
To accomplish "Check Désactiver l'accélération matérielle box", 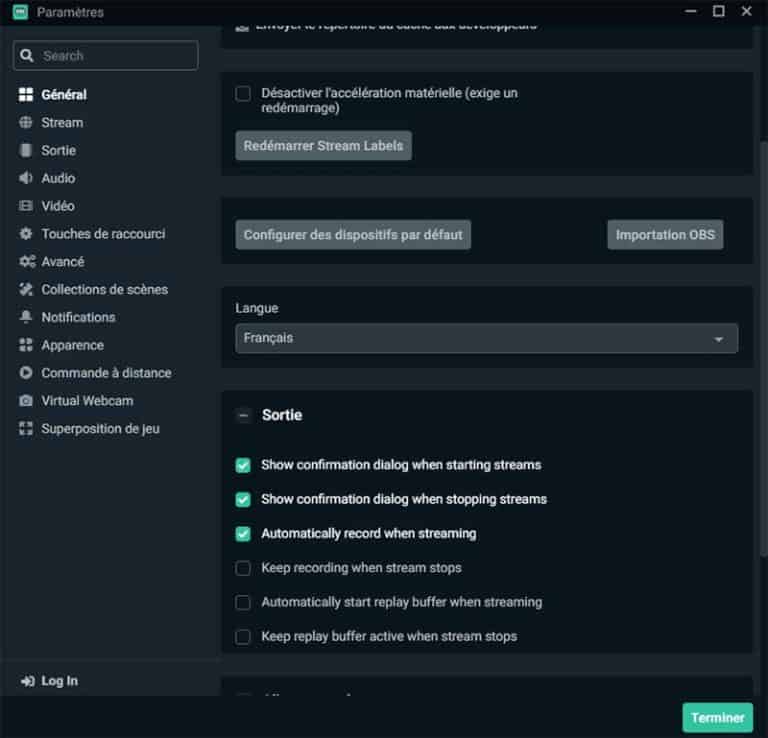I will click(x=243, y=94).
